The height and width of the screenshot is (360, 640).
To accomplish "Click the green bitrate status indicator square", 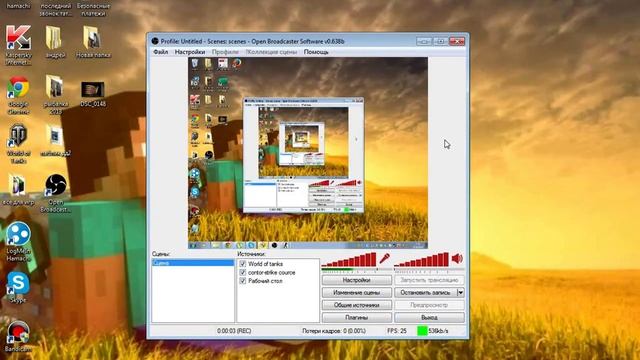I will (x=422, y=331).
